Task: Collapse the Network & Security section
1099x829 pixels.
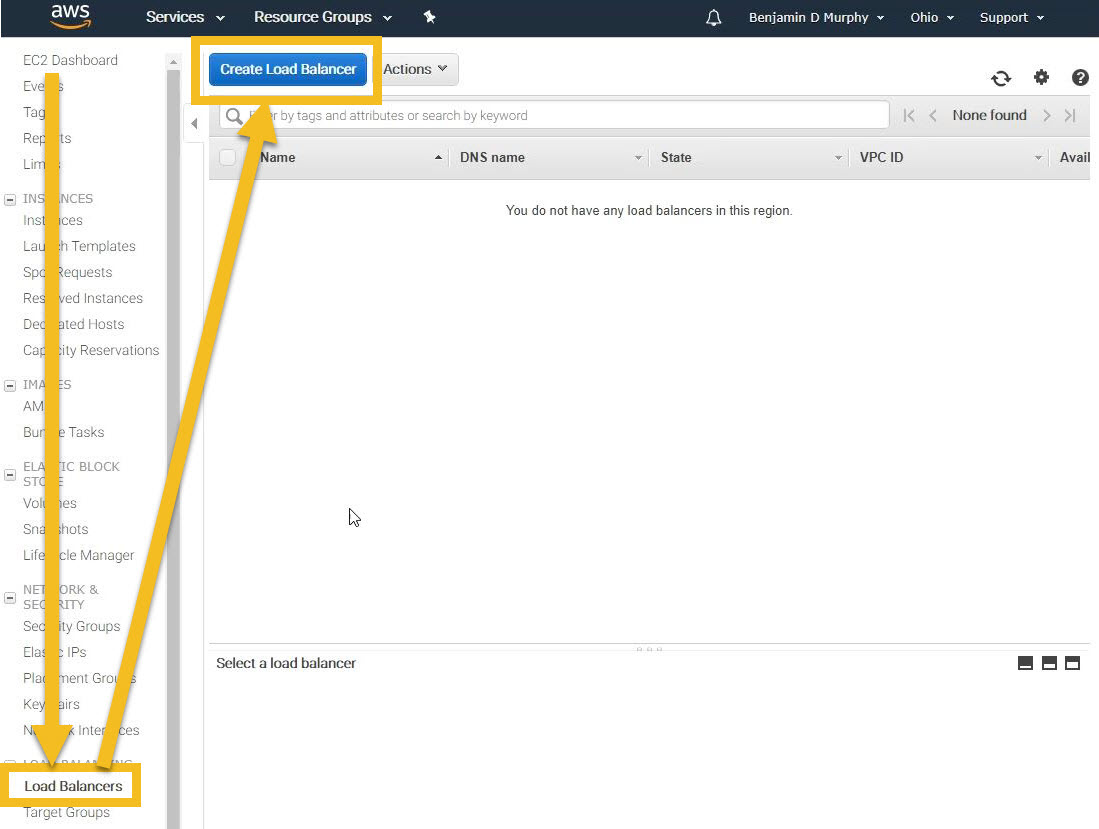Action: point(10,598)
